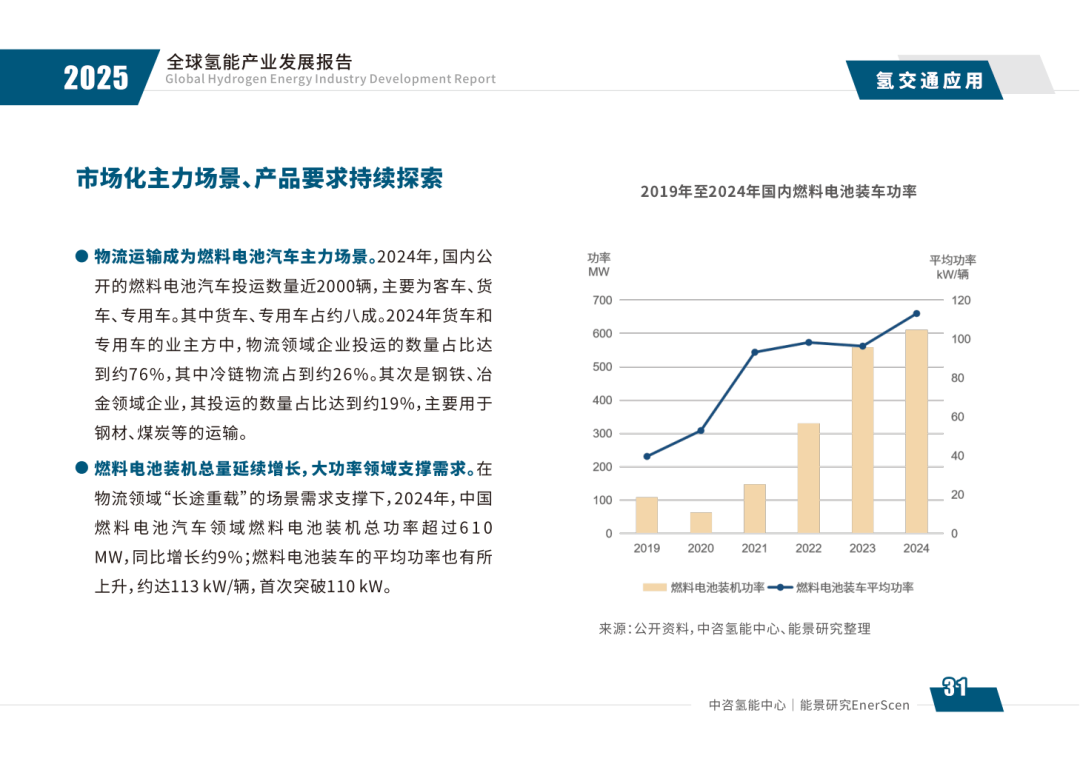1080x764 pixels.
Task: Click the bullet dot before 燃料电池装机 paragraph
Action: point(80,465)
